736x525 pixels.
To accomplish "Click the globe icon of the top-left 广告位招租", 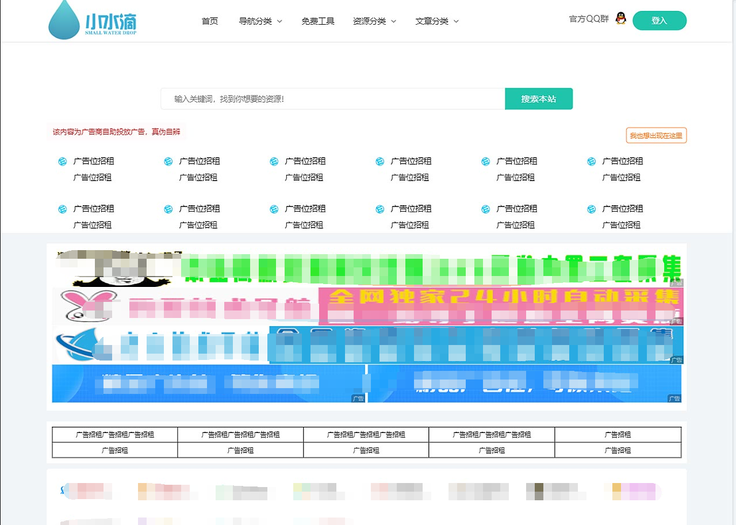I will click(x=62, y=161).
